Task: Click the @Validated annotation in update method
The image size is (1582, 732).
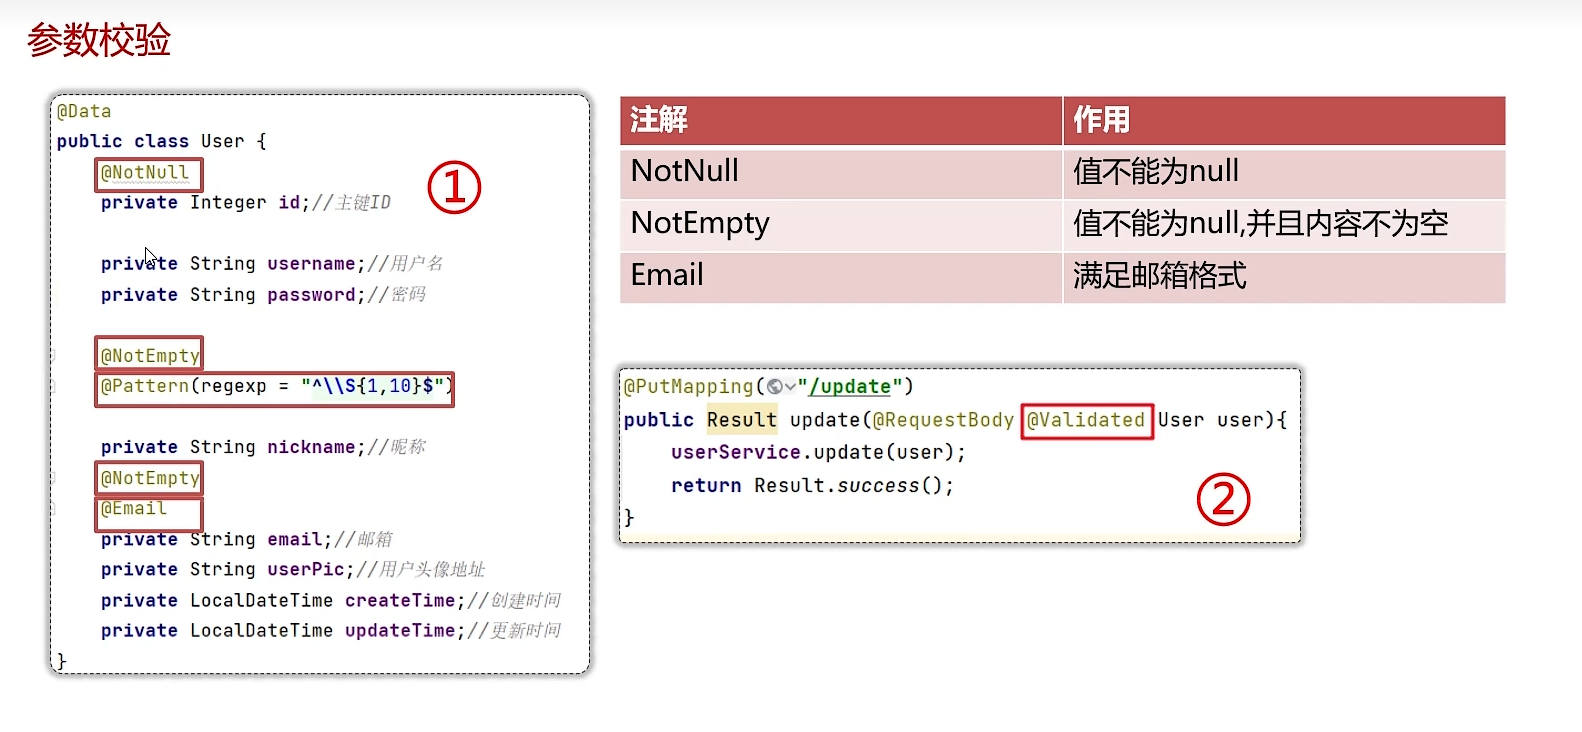Action: tap(1086, 420)
